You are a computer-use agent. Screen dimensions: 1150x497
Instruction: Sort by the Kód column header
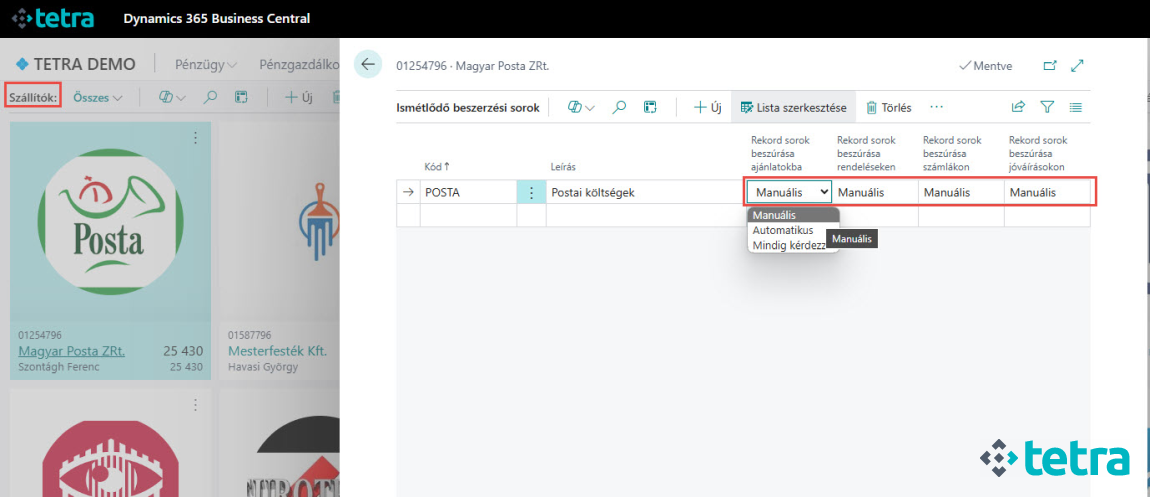point(438,166)
